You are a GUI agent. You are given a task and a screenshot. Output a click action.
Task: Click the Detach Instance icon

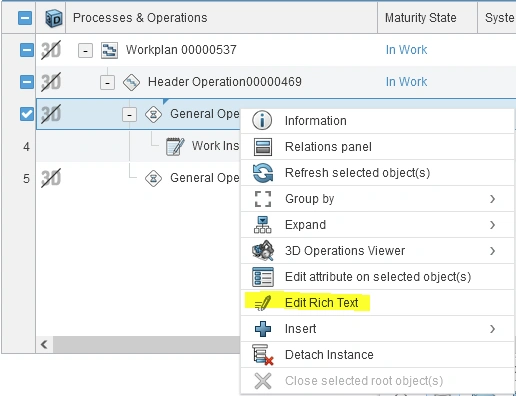(x=263, y=355)
